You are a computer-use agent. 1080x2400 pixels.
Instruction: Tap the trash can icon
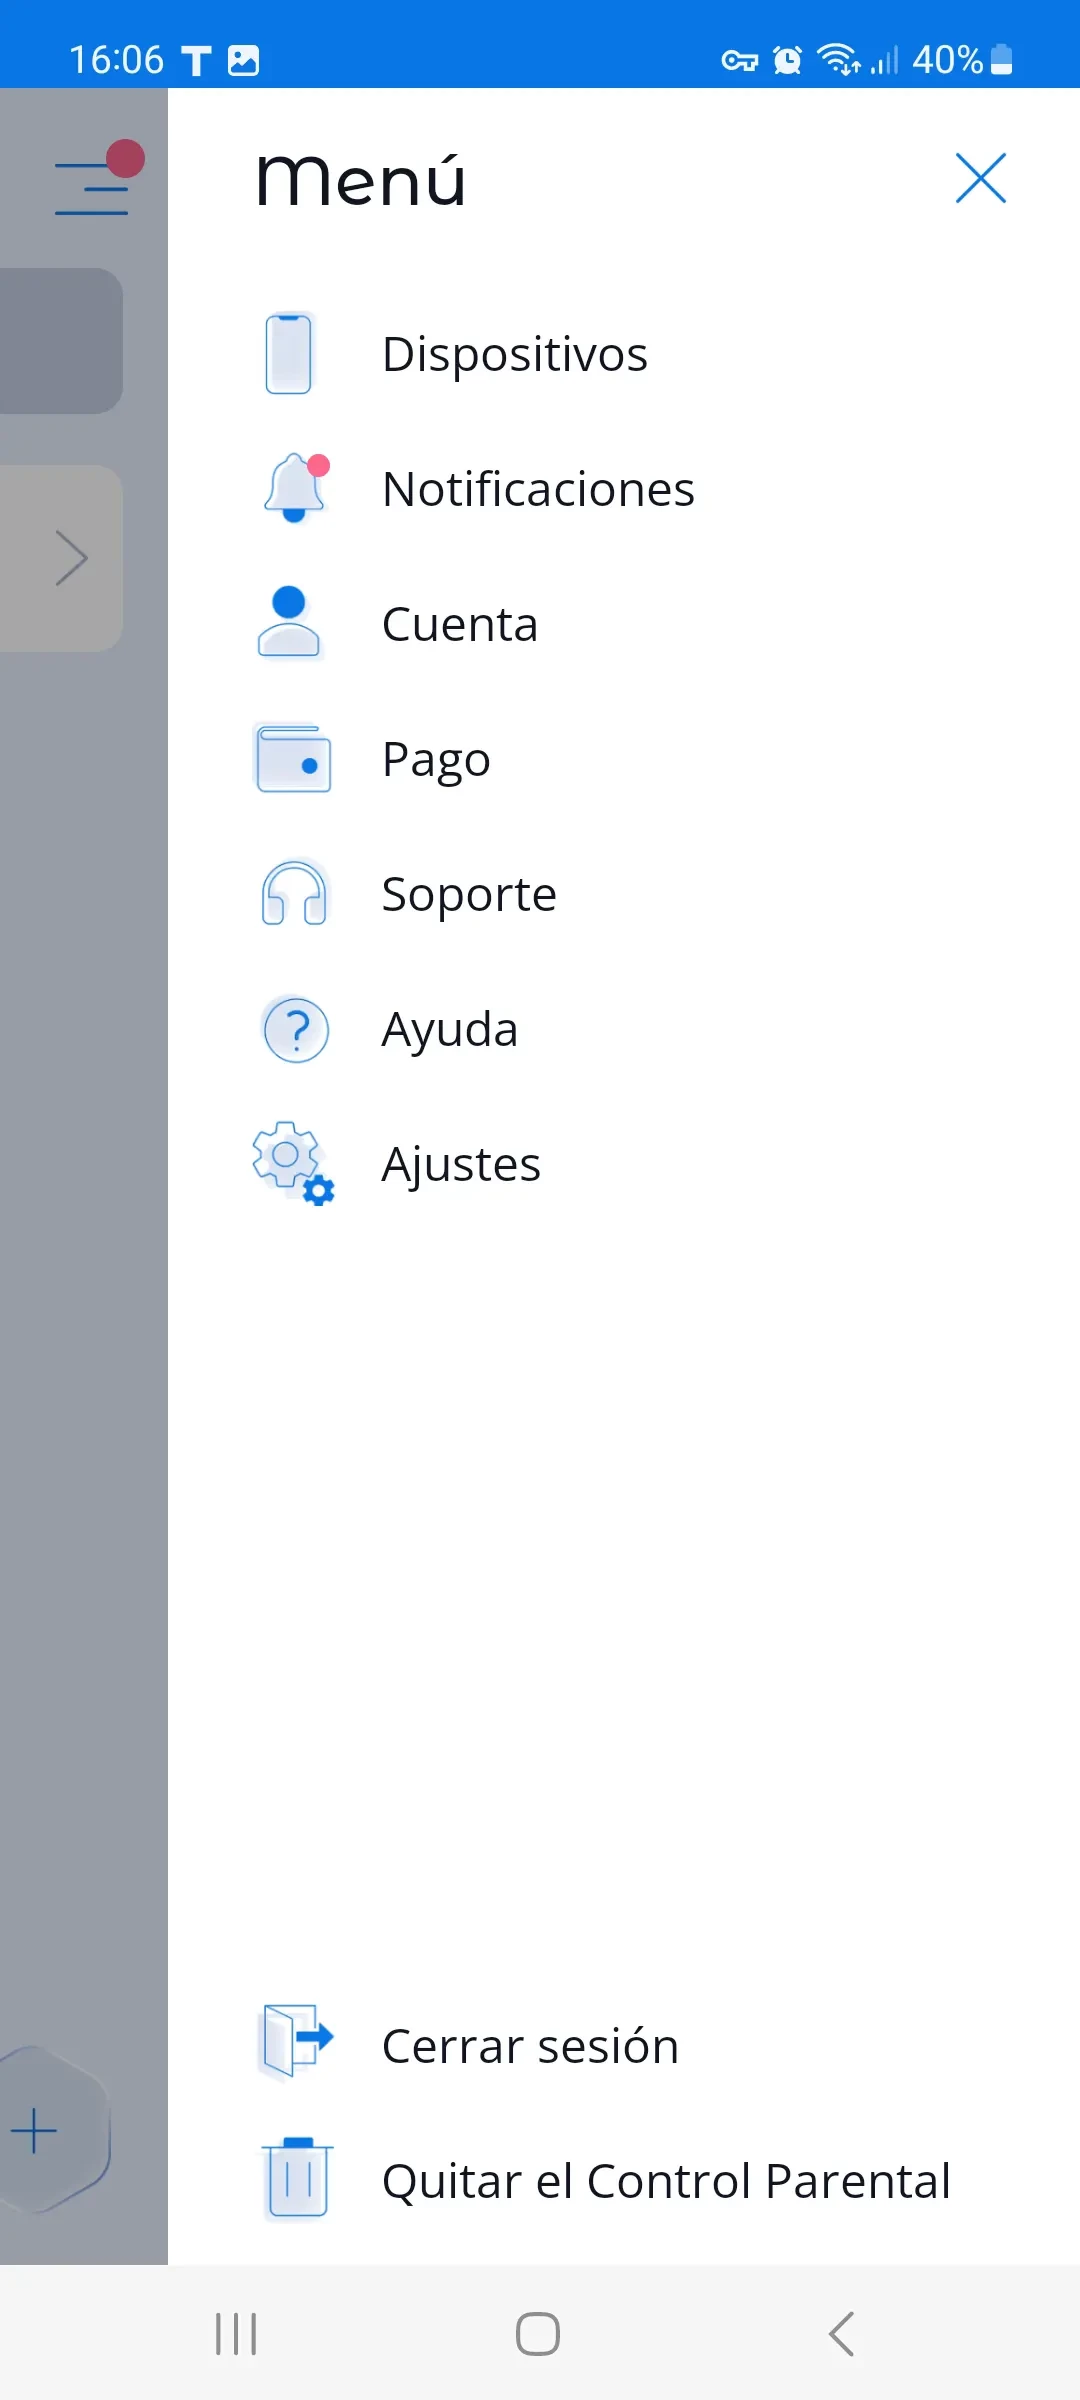296,2181
